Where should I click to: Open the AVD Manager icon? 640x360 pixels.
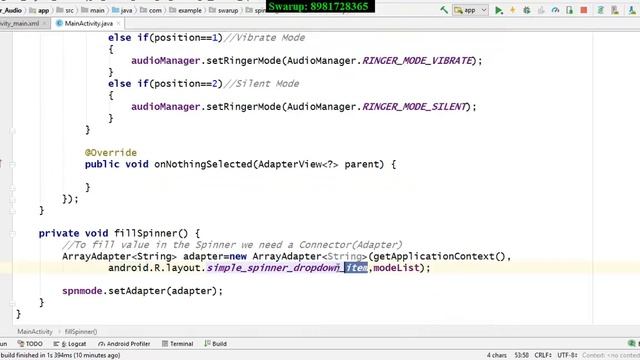click(615, 10)
